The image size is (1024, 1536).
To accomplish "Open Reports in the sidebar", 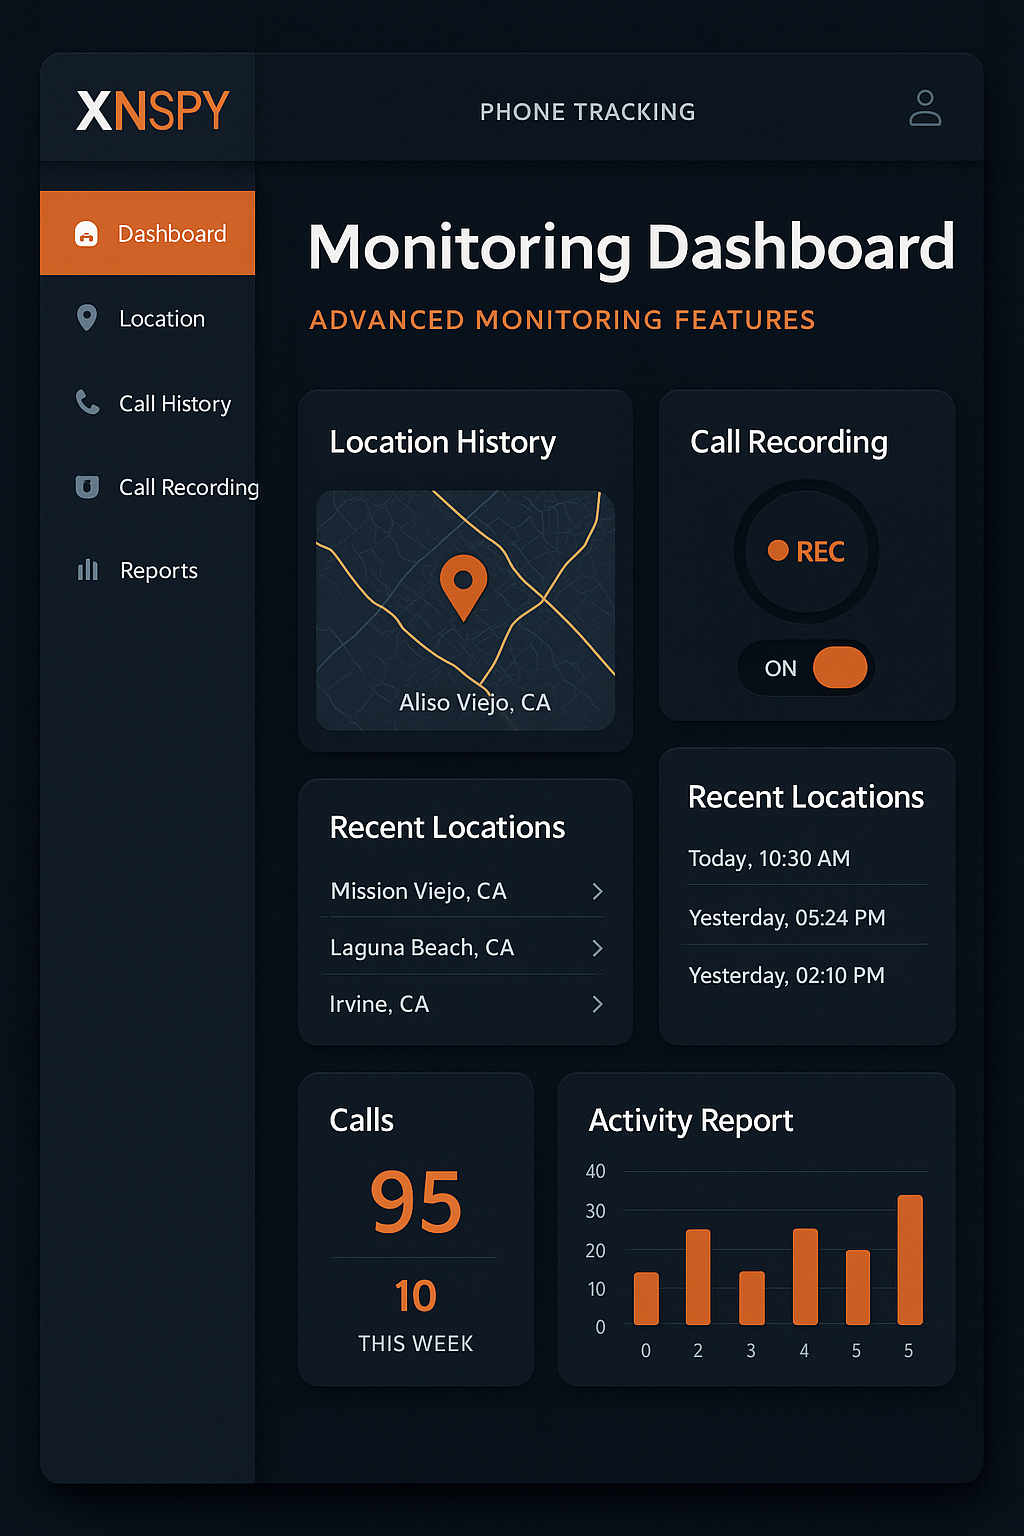I will (147, 570).
